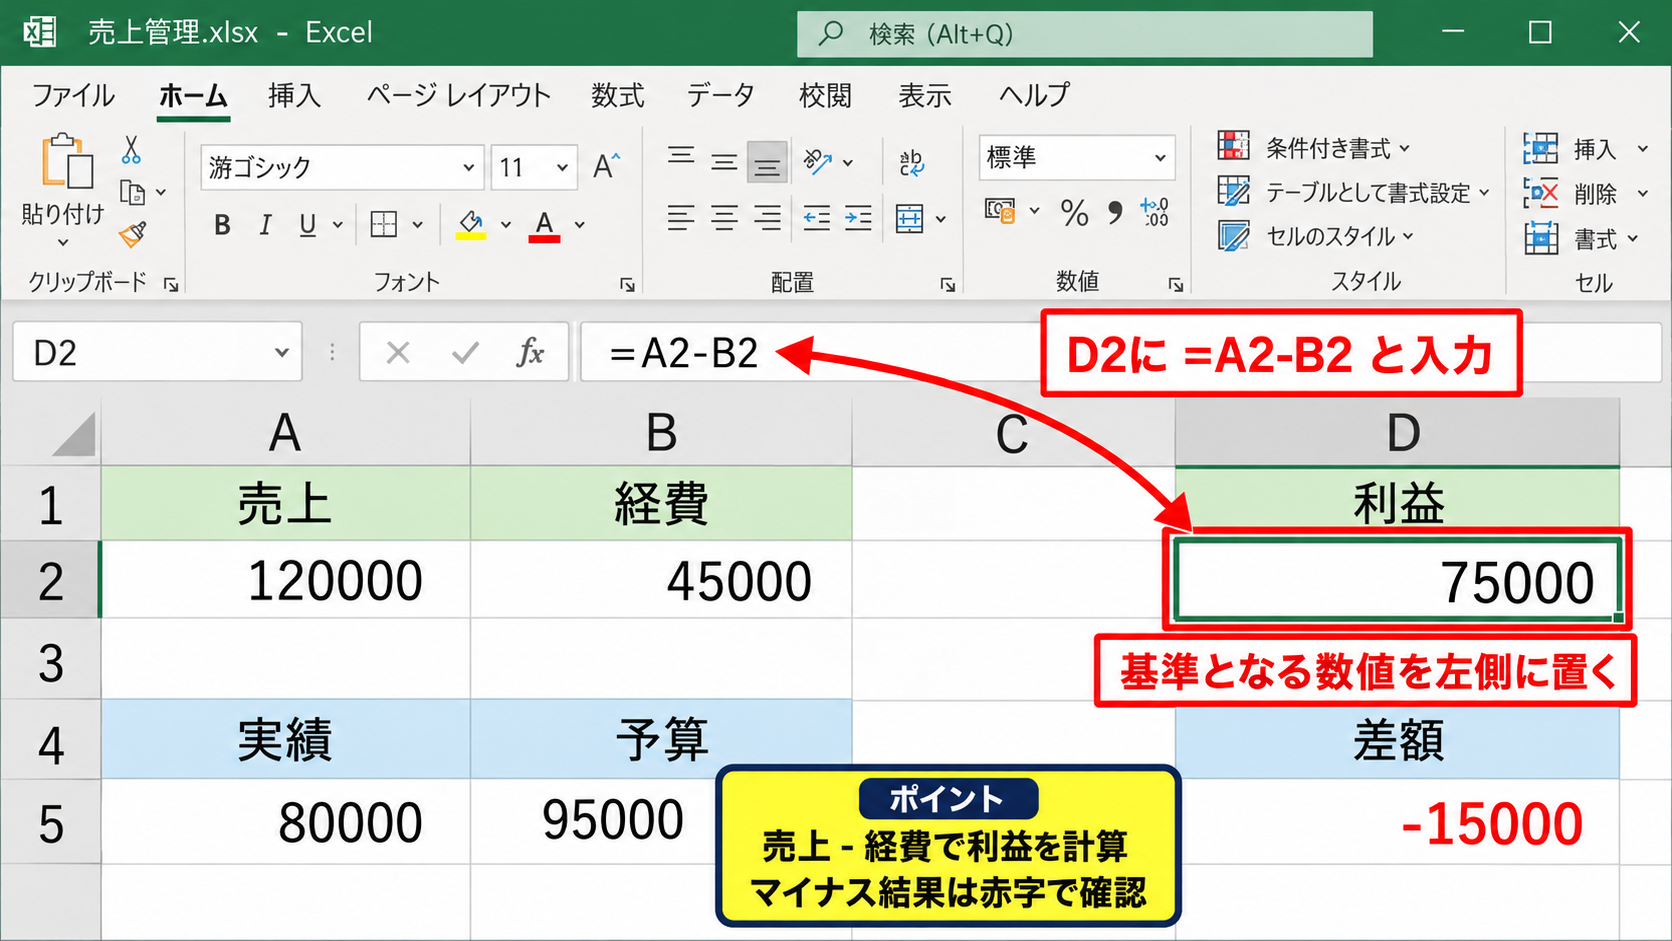1672x941 pixels.
Task: Select the Format Painter brush icon
Action: (132, 235)
